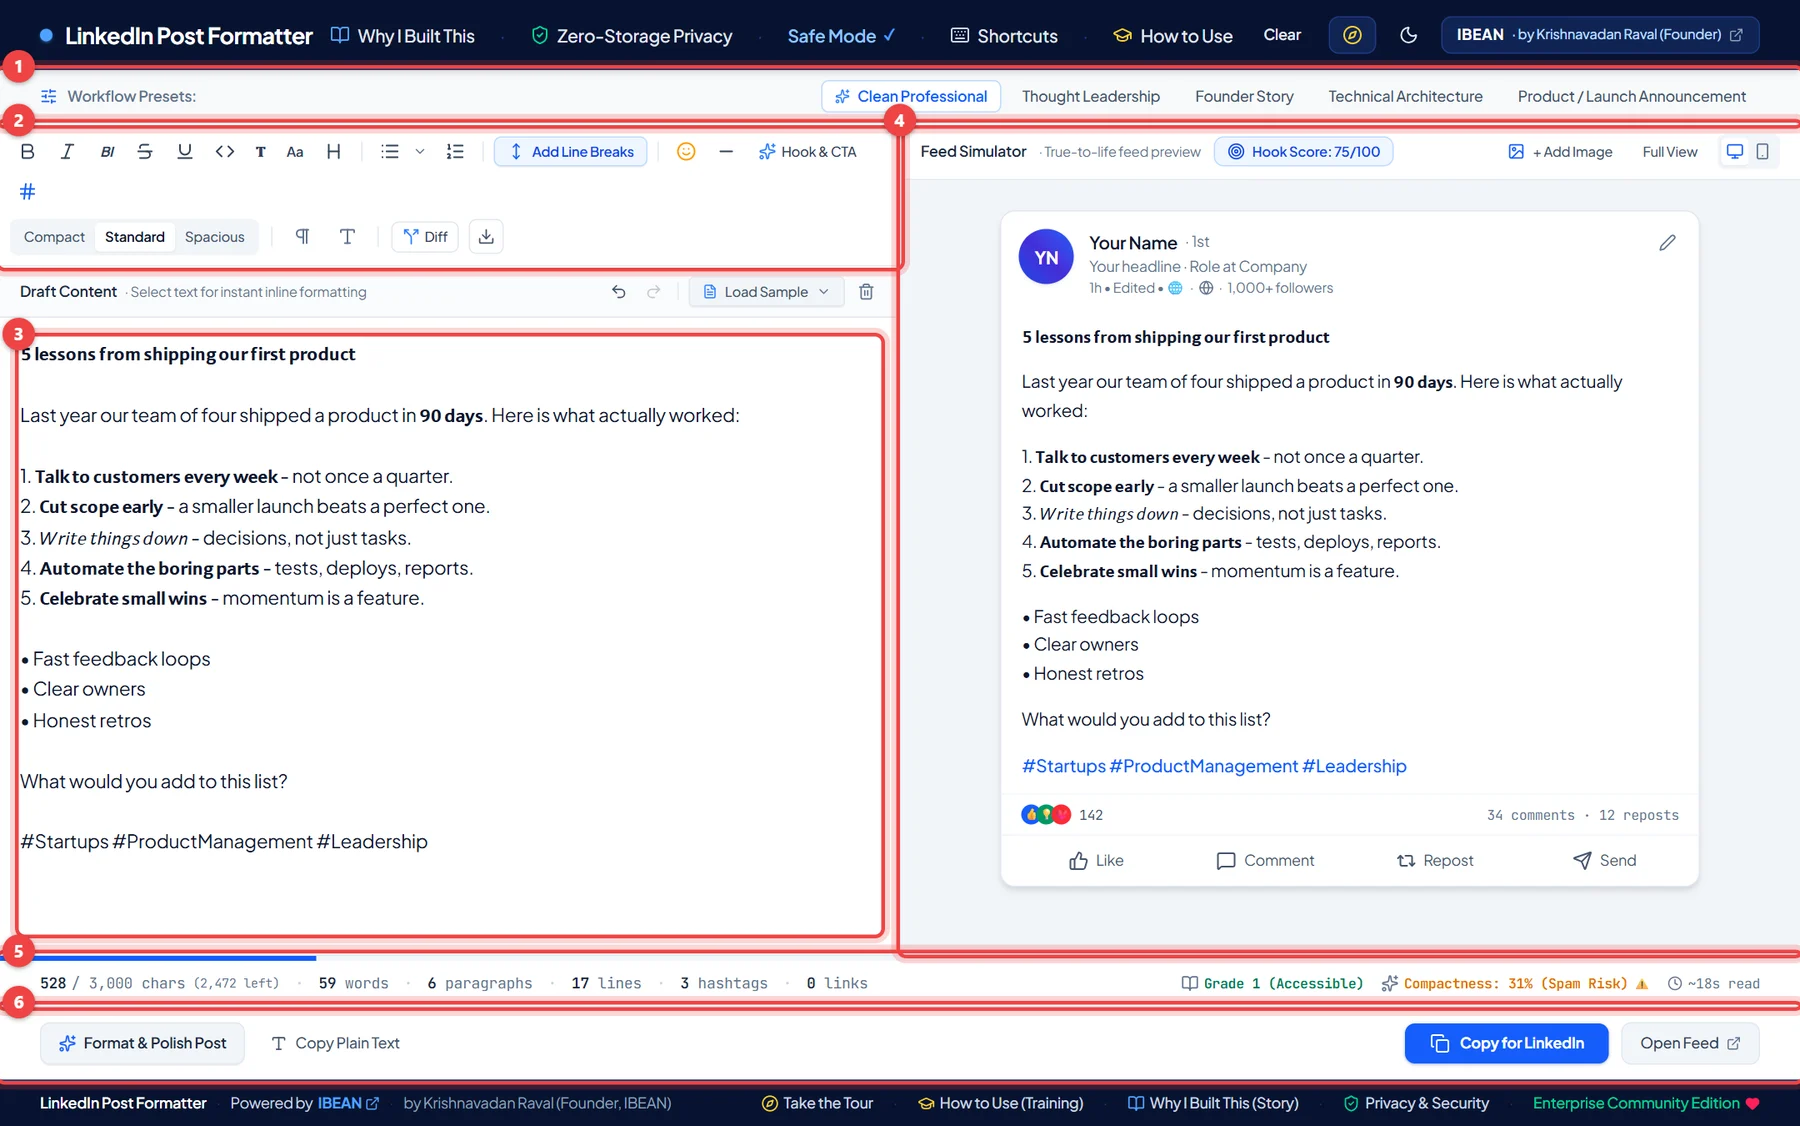1800x1126 pixels.
Task: Toggle dark mode moon icon
Action: tap(1408, 35)
